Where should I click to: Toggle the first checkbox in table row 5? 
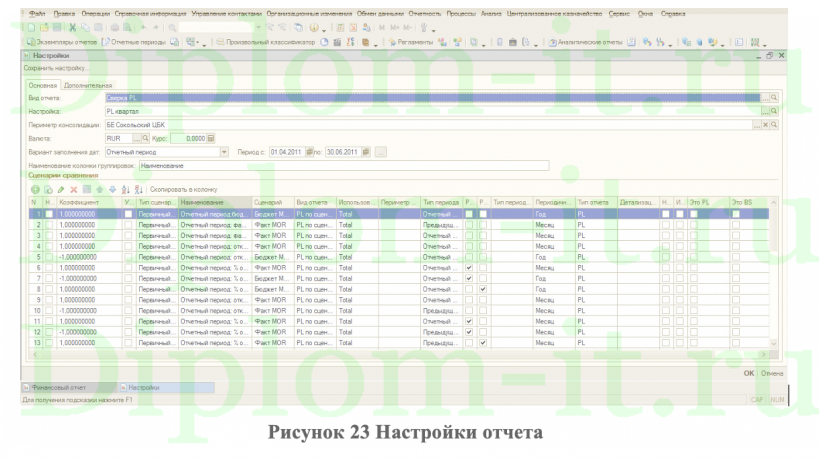[x=49, y=257]
